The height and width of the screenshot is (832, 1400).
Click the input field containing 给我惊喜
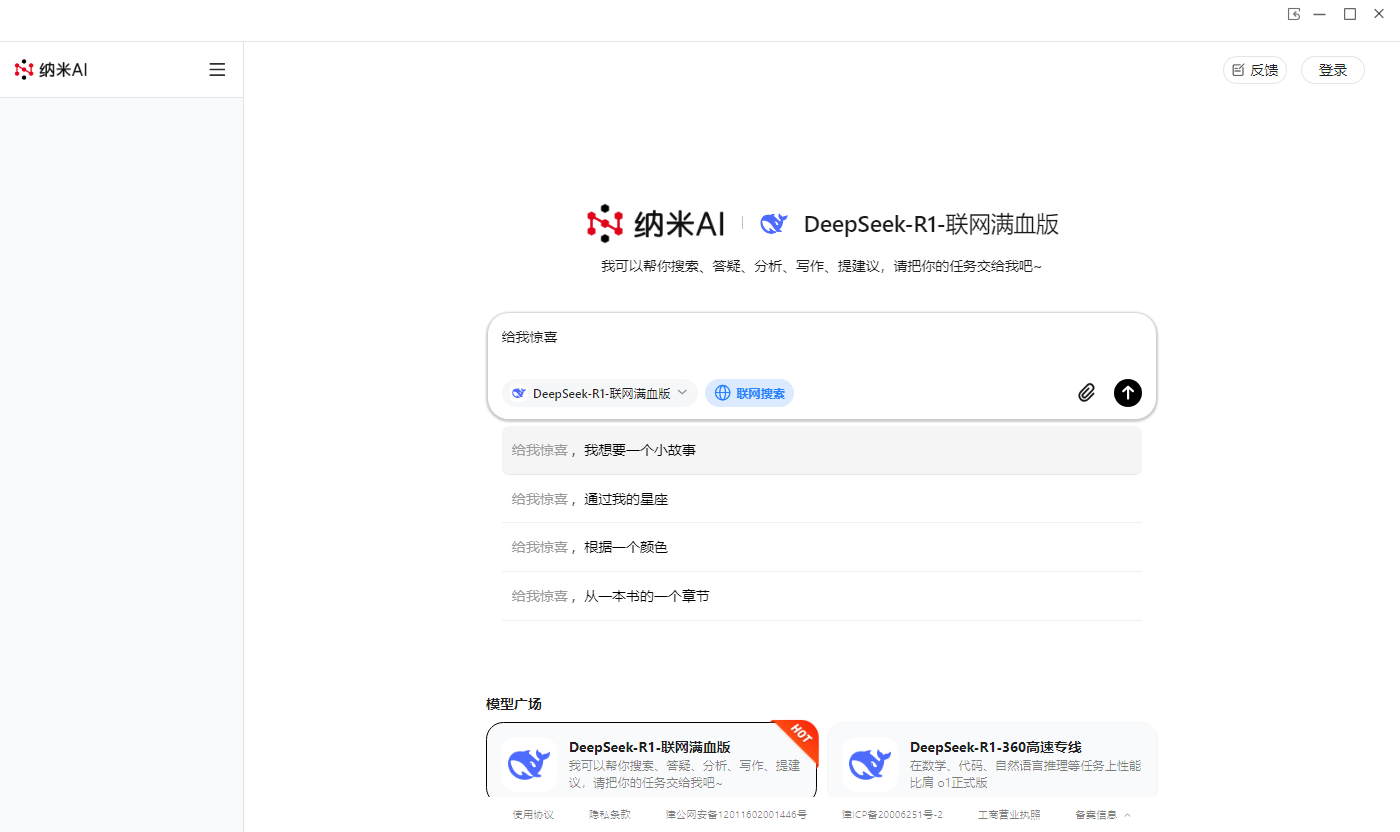coord(821,339)
